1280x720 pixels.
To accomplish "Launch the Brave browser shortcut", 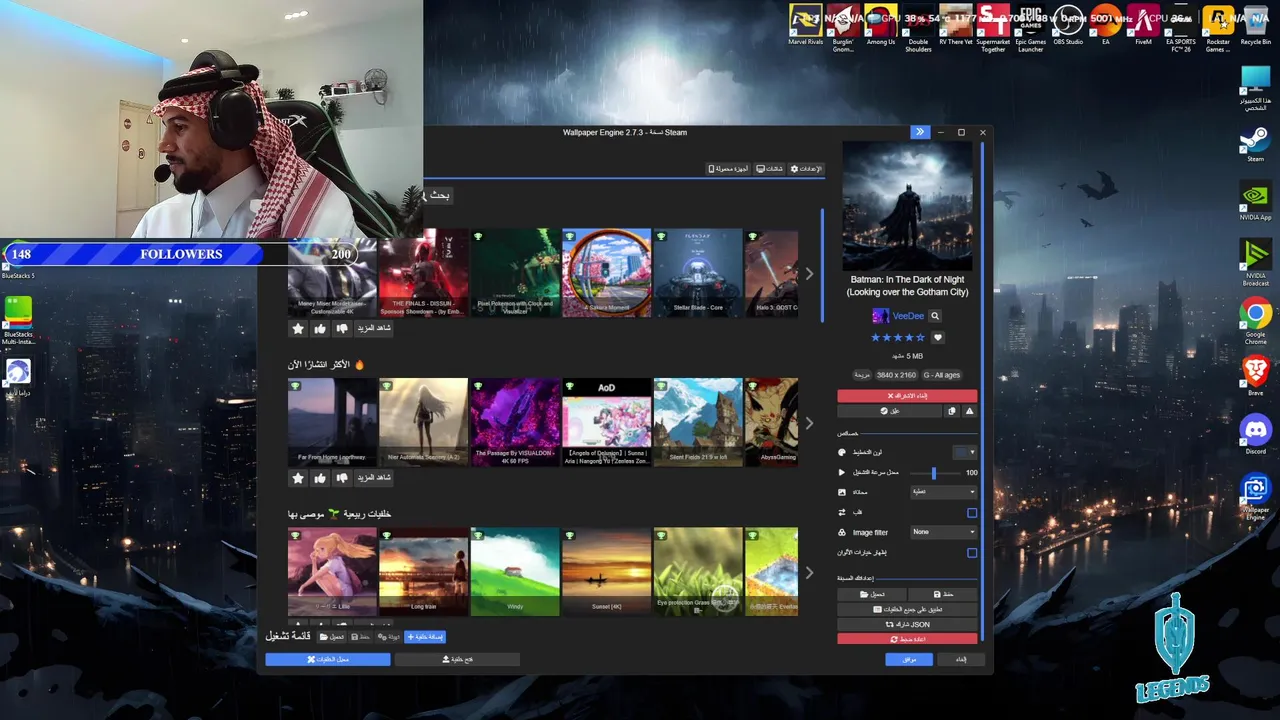I will pyautogui.click(x=1255, y=377).
